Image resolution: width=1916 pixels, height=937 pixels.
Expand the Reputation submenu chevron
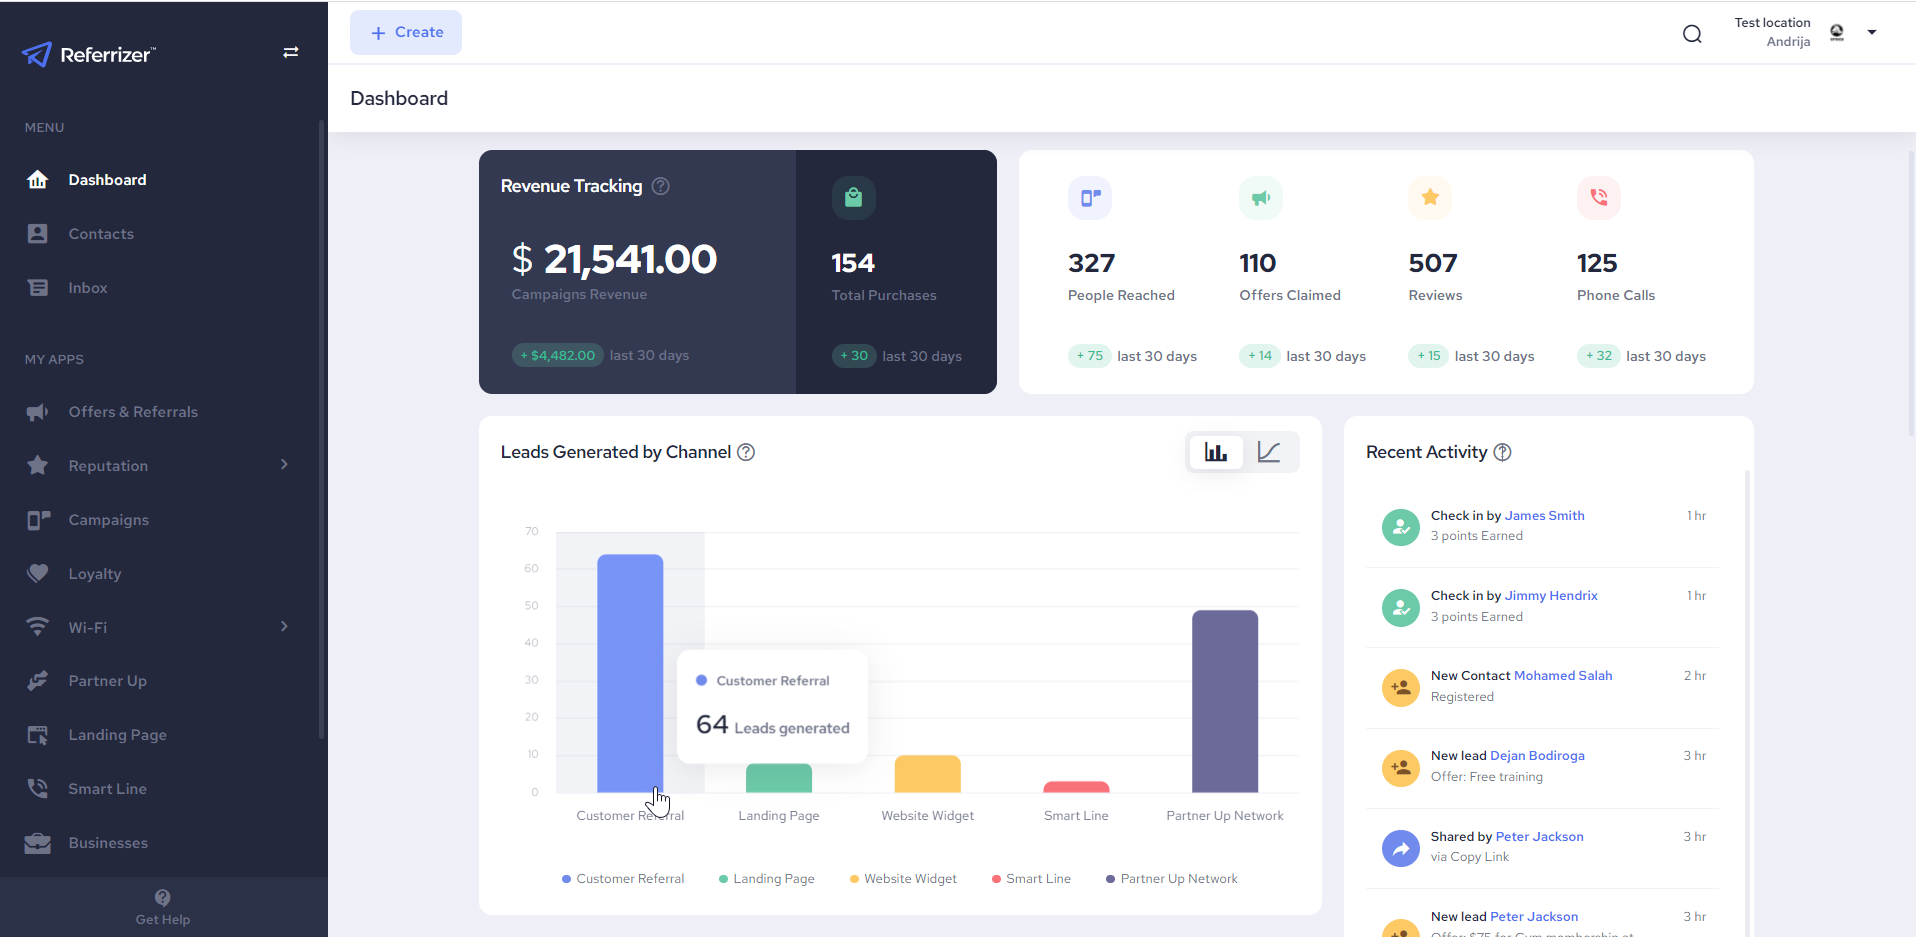point(285,465)
